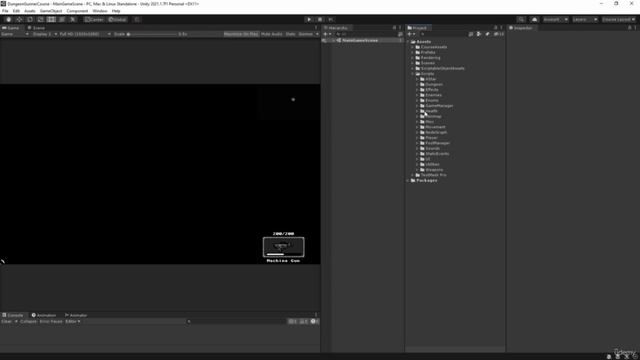Toggle Console info messages filter
This screenshot has height=360, width=640.
tap(292, 322)
